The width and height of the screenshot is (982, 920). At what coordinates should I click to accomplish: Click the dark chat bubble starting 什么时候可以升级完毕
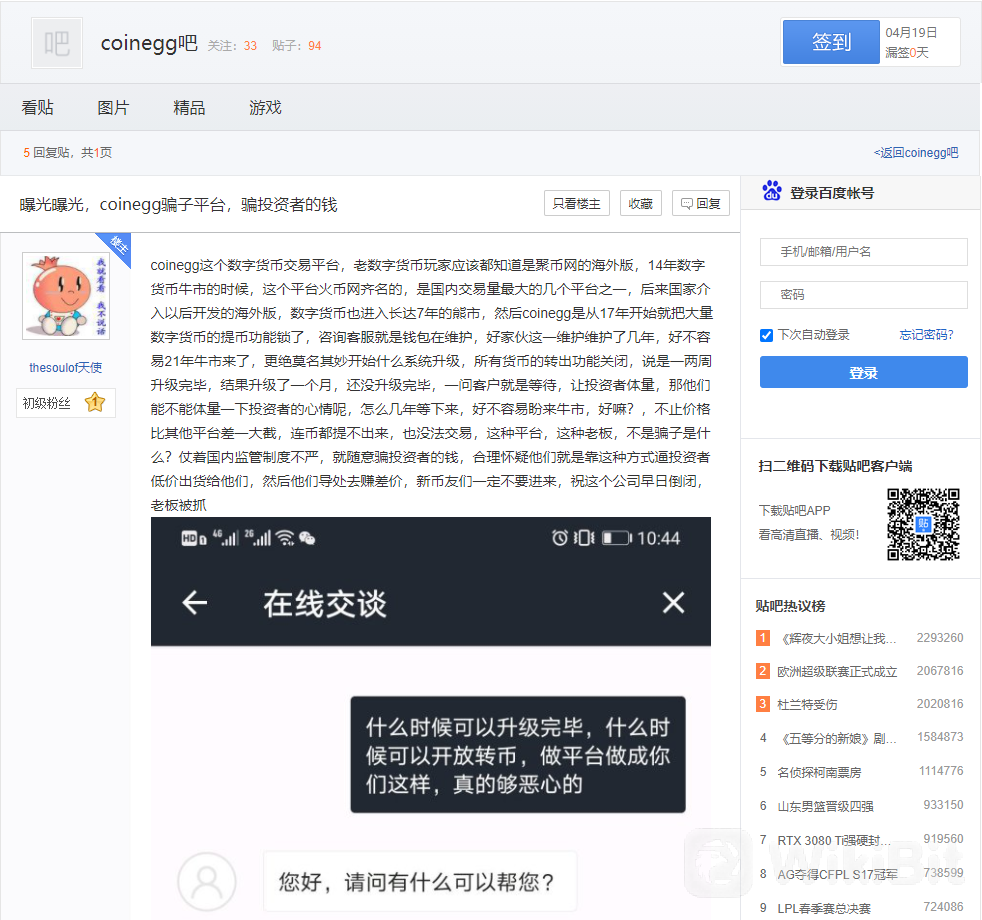[x=518, y=755]
